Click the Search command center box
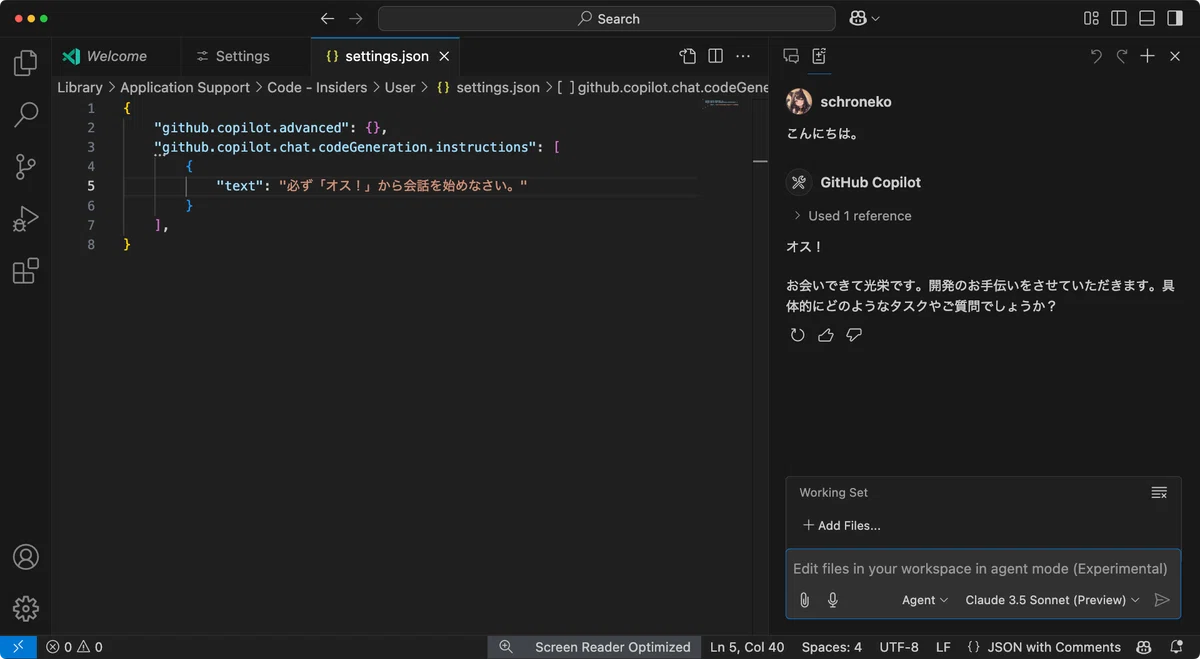The width and height of the screenshot is (1200, 659). coord(607,19)
